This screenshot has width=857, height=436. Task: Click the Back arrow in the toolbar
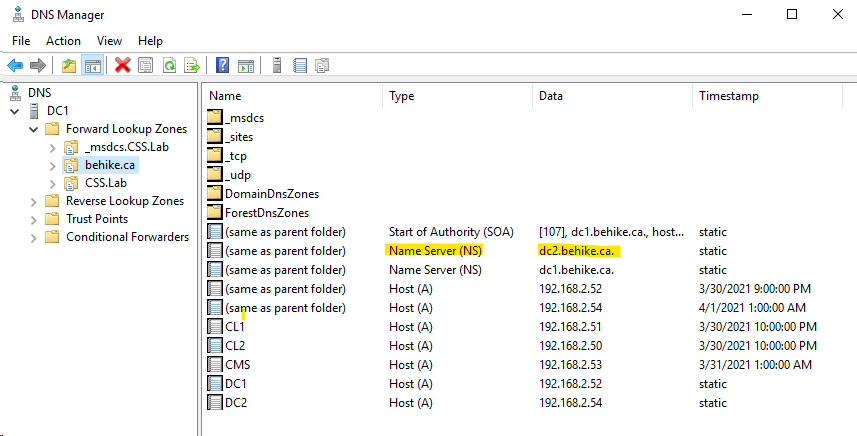pyautogui.click(x=15, y=65)
